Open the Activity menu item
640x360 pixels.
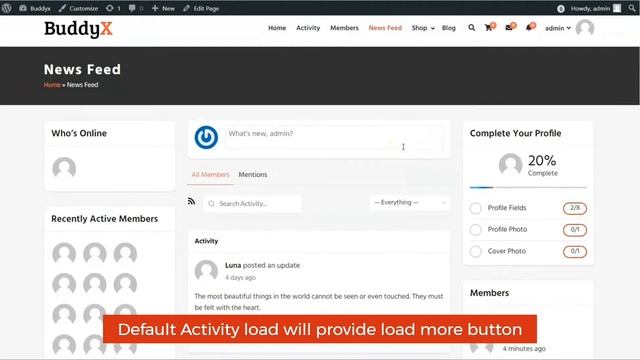308,28
